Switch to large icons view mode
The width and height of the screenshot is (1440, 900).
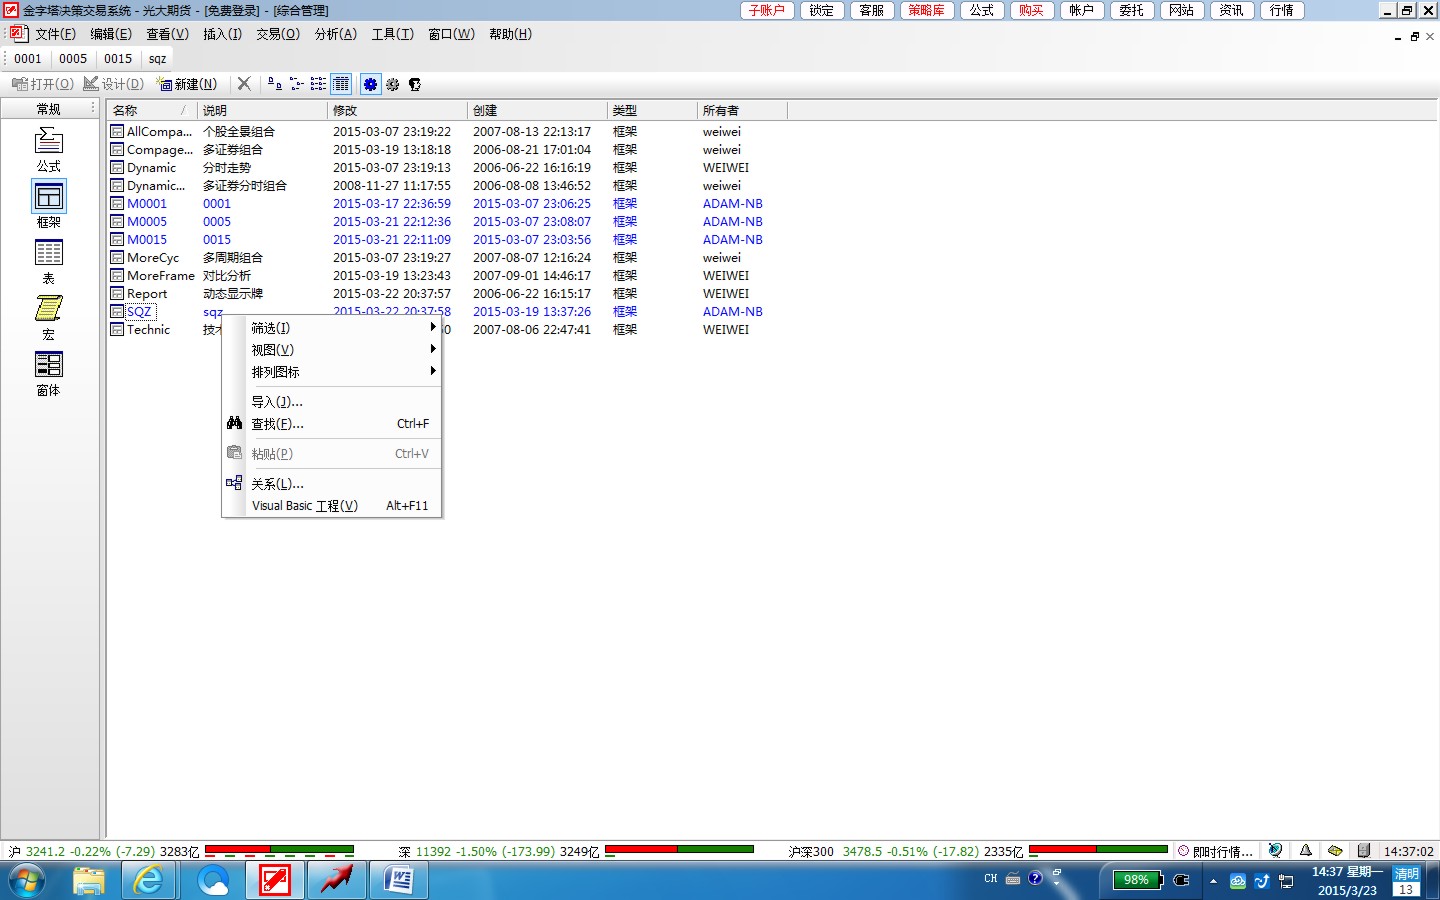274,84
